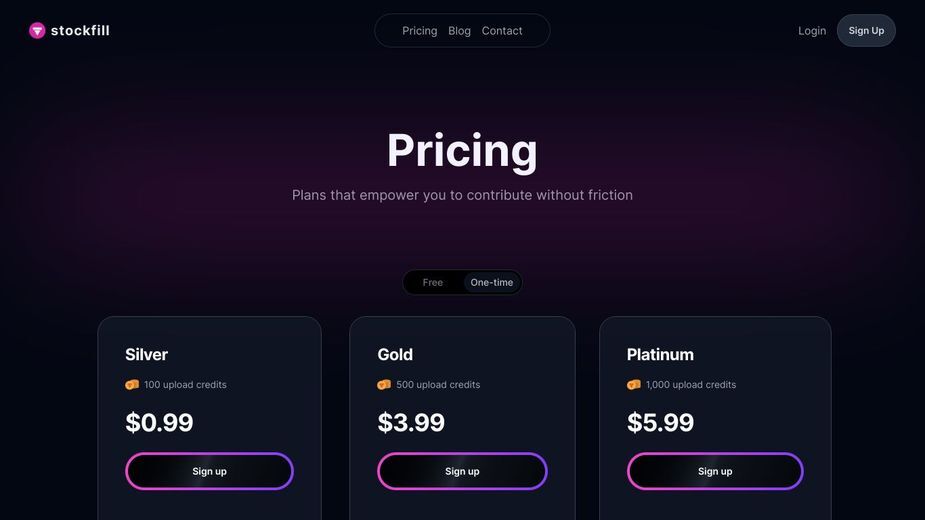Click the Silver plan credits coin icon
Screen dimensions: 925x520
132,385
